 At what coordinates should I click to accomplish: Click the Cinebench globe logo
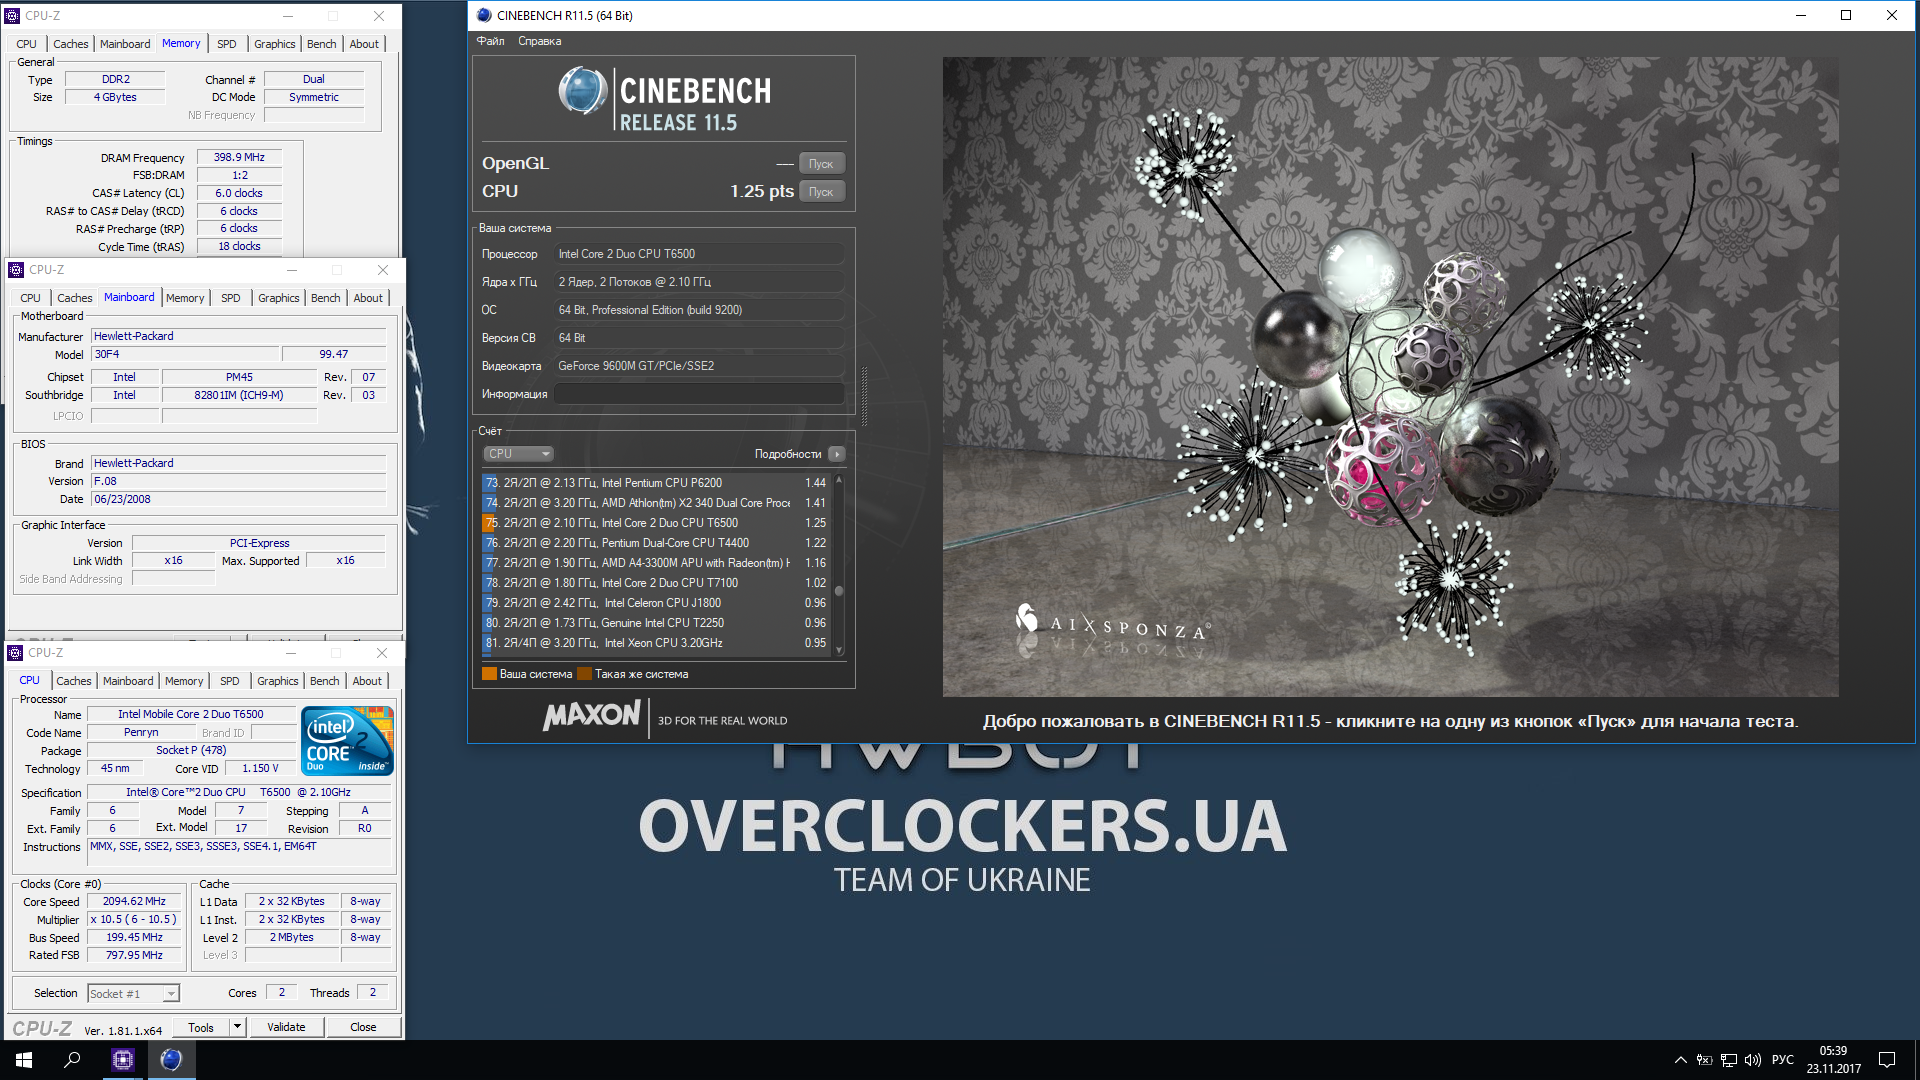[x=583, y=91]
